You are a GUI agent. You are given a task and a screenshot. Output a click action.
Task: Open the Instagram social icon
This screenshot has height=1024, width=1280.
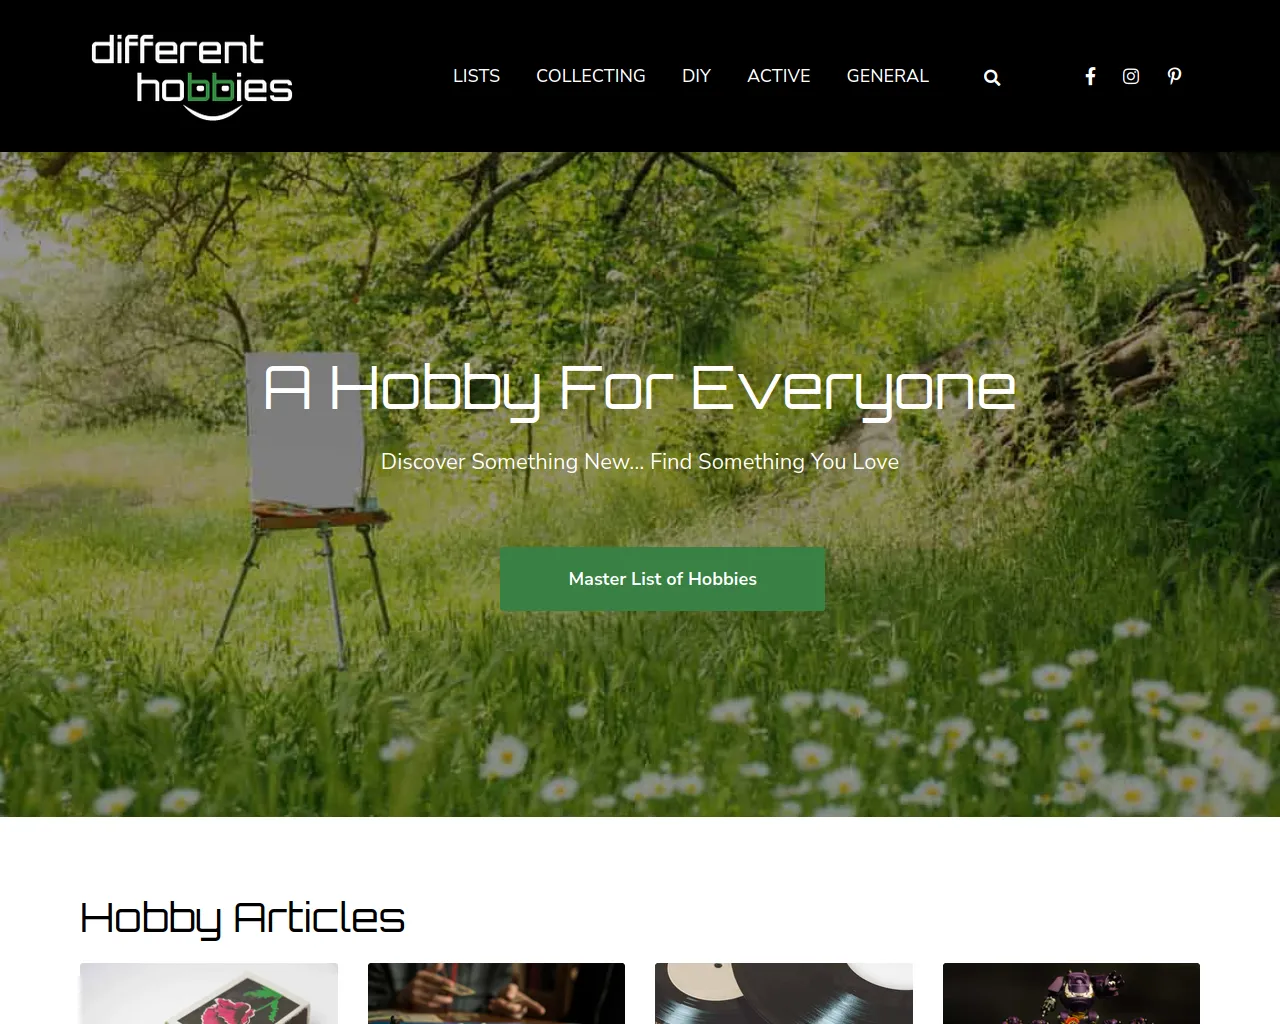point(1131,76)
